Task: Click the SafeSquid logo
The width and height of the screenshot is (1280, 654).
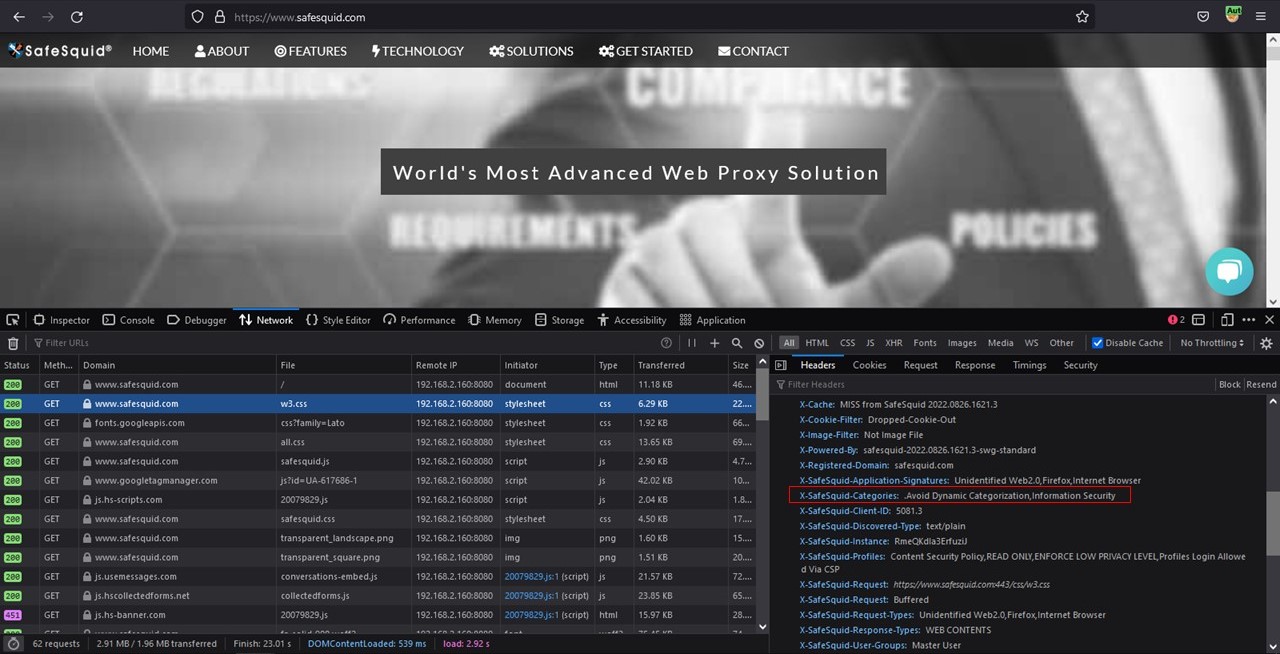Action: pyautogui.click(x=59, y=50)
